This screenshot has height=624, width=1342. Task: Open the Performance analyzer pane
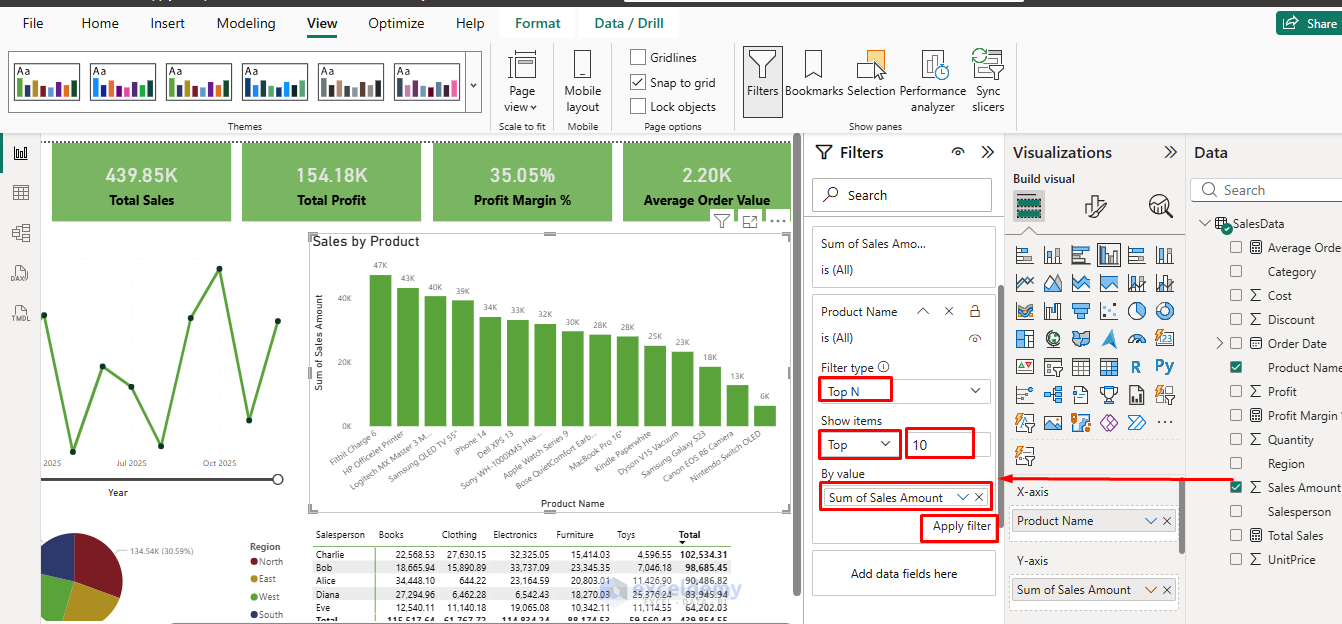933,82
